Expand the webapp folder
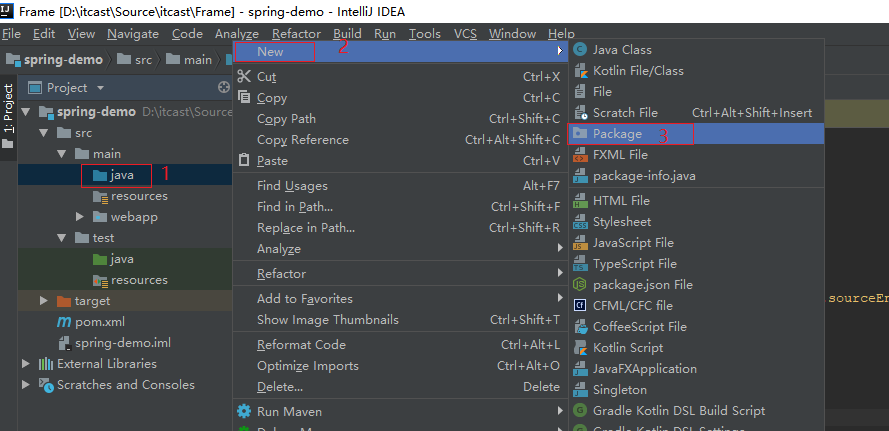This screenshot has height=431, width=889. tap(80, 217)
